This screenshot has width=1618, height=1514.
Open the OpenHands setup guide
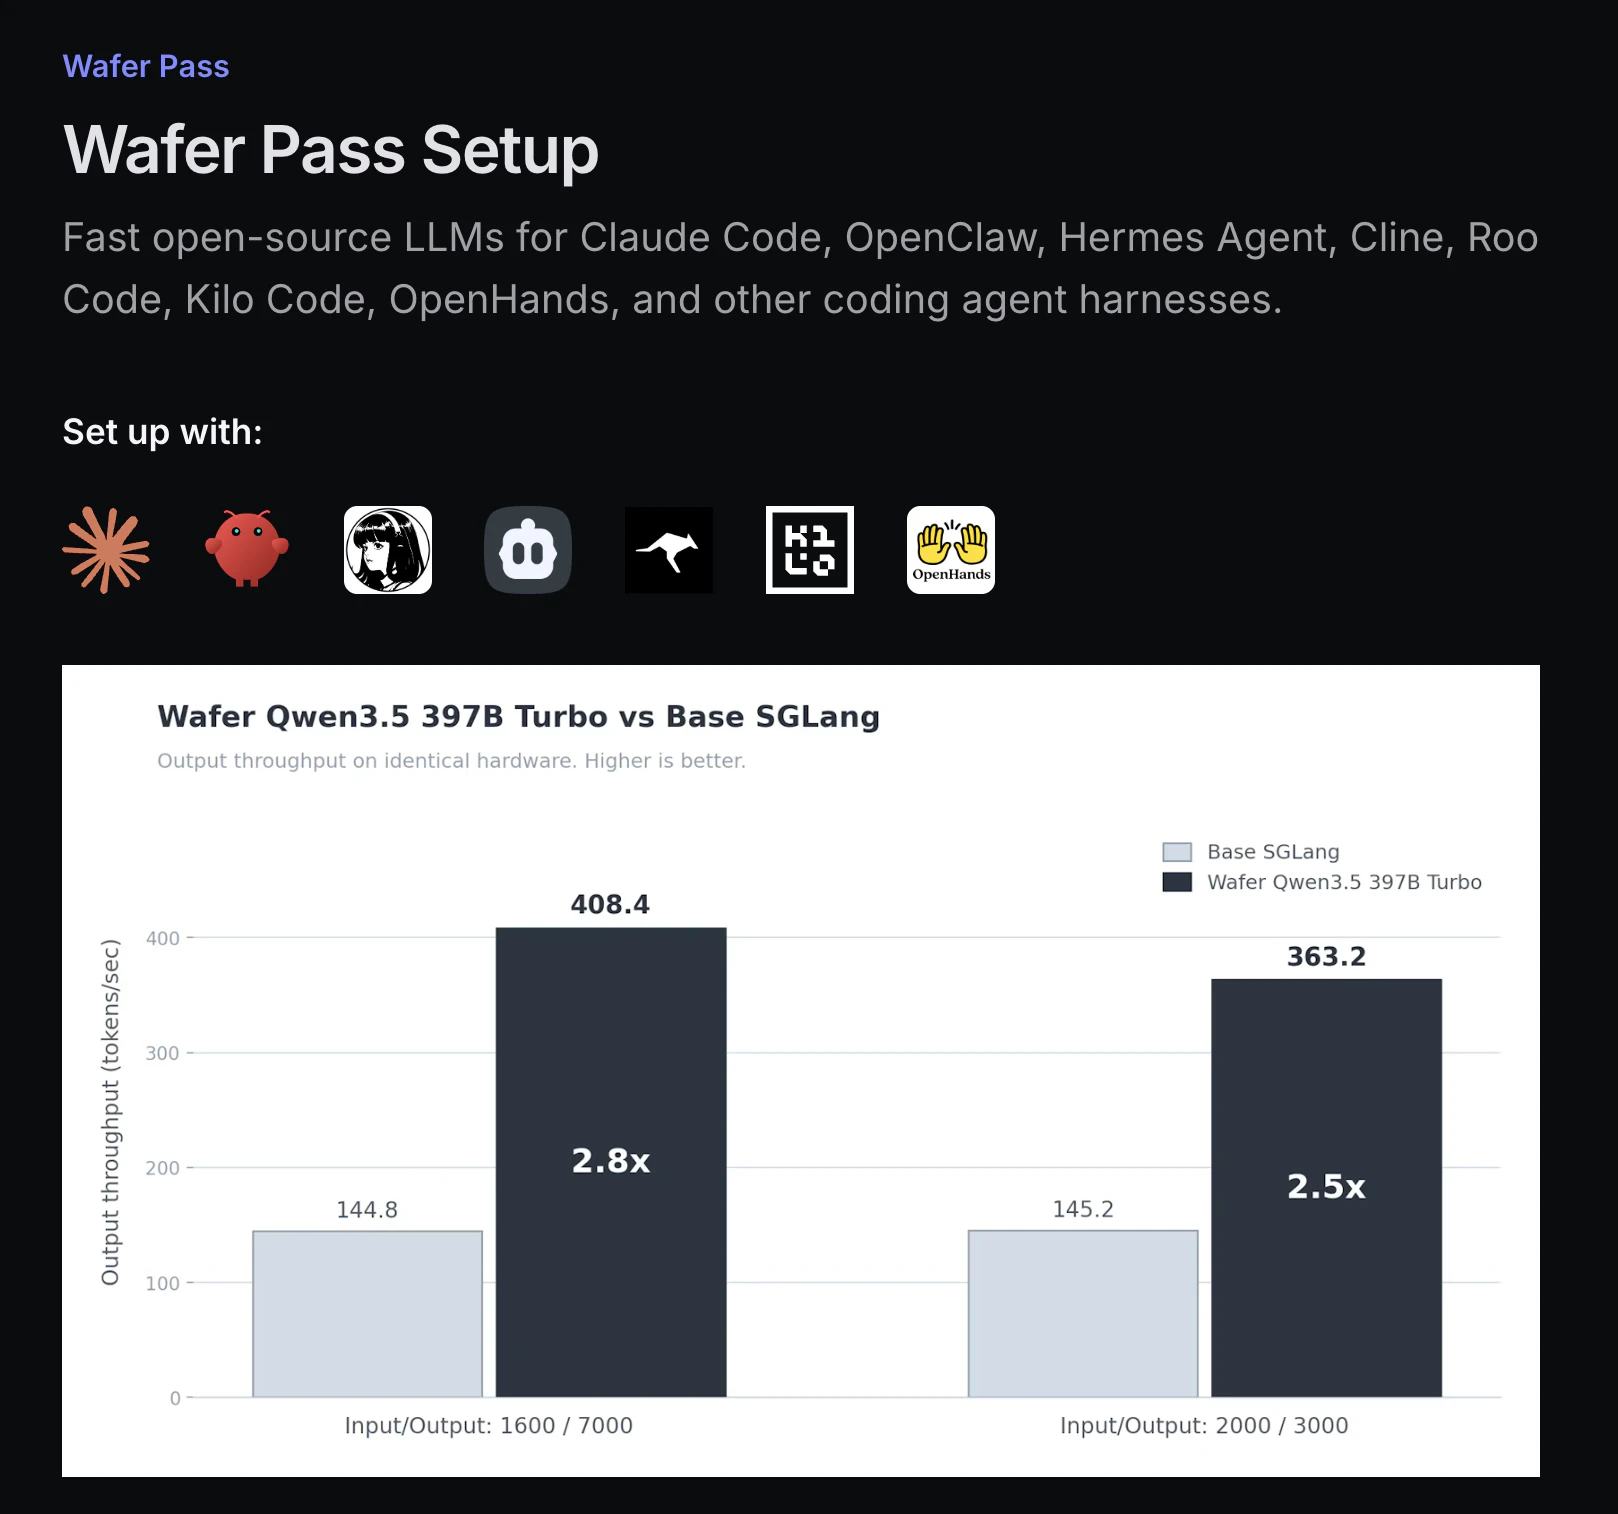click(x=949, y=551)
